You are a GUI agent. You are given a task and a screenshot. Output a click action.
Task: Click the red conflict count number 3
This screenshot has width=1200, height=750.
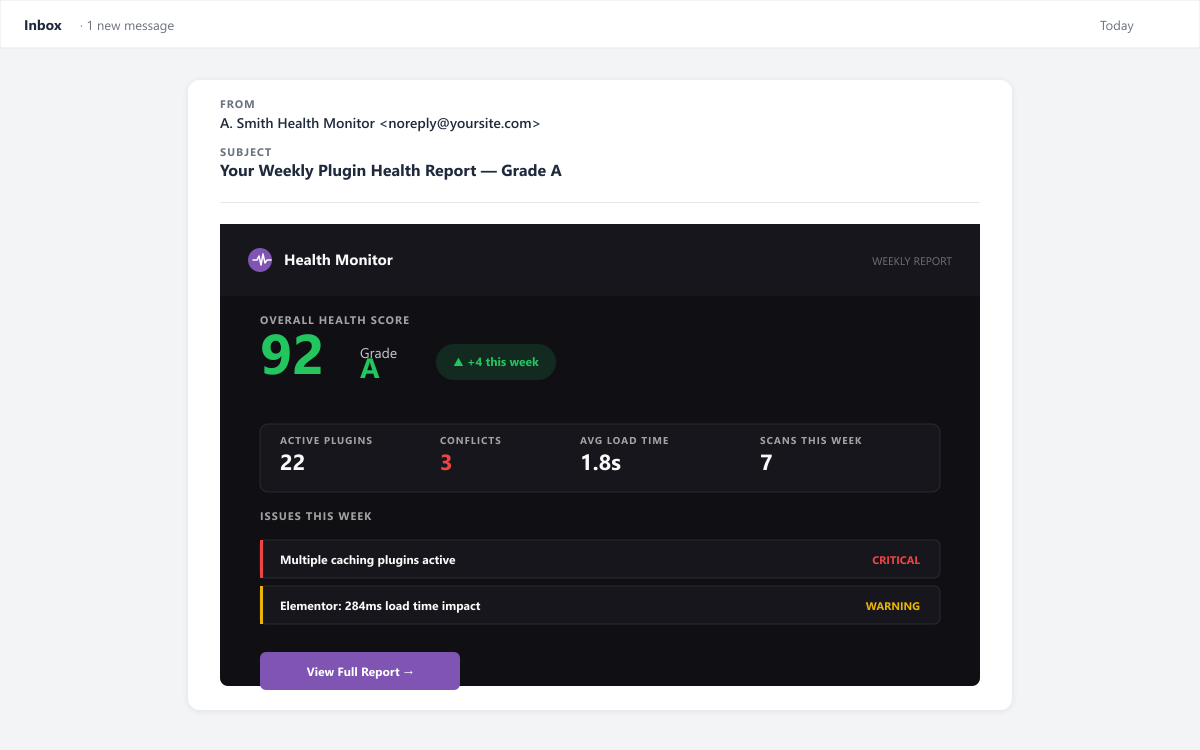446,462
